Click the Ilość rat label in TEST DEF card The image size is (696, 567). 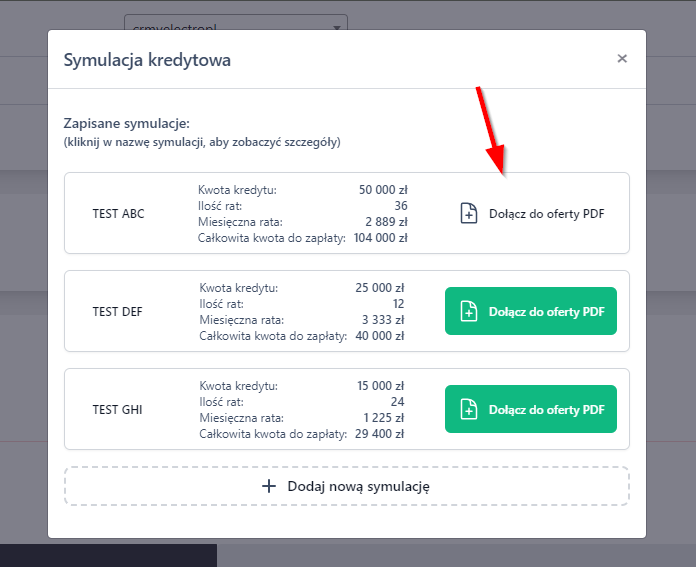click(222, 303)
